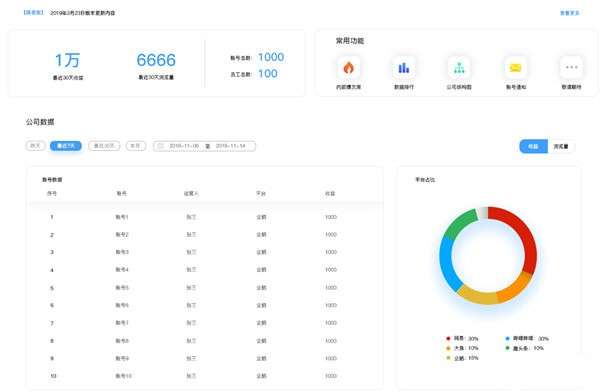Image resolution: width=600 pixels, height=392 pixels.
Task: Open the flame icon shortcut
Action: (348, 68)
